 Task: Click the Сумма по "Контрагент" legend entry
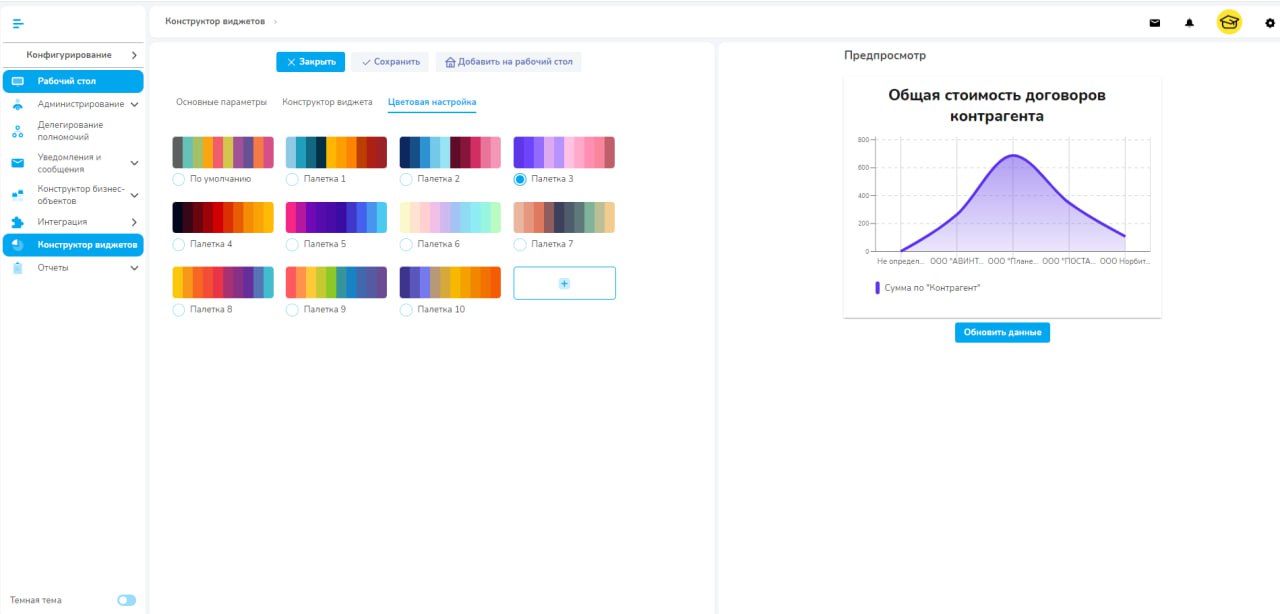pos(928,288)
